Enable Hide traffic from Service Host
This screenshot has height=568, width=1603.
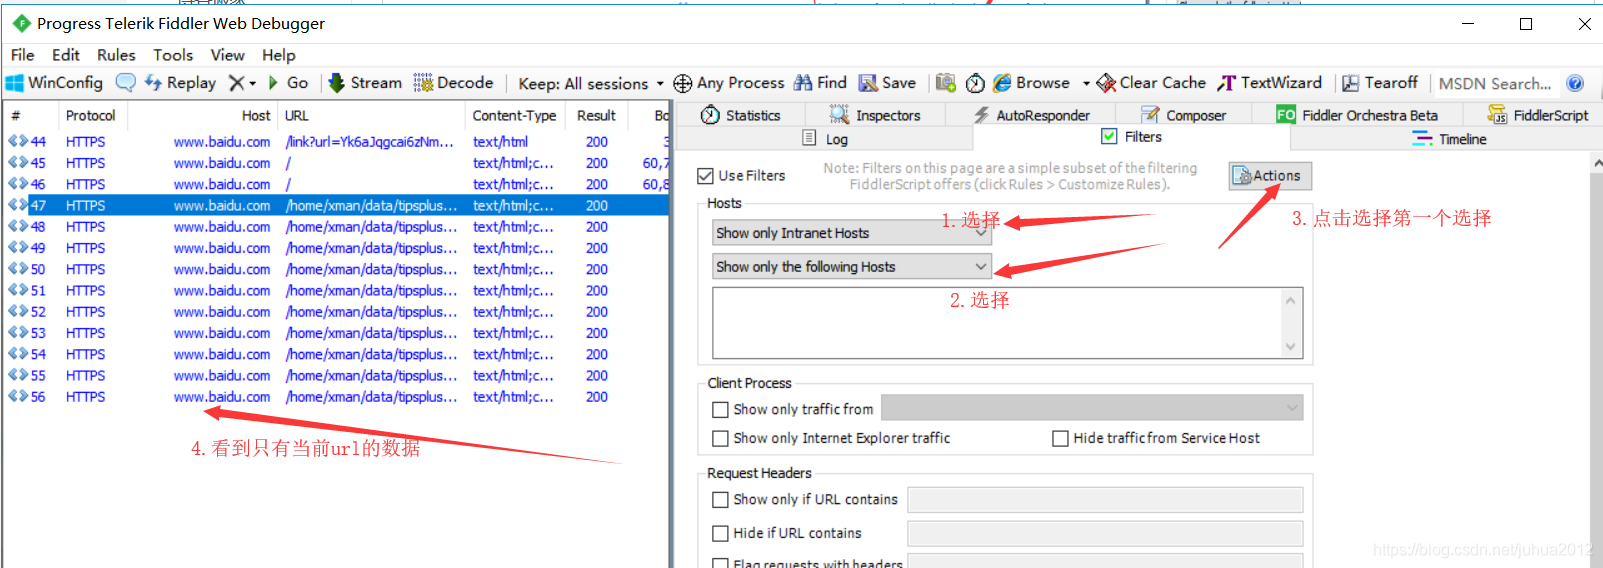(x=1060, y=438)
